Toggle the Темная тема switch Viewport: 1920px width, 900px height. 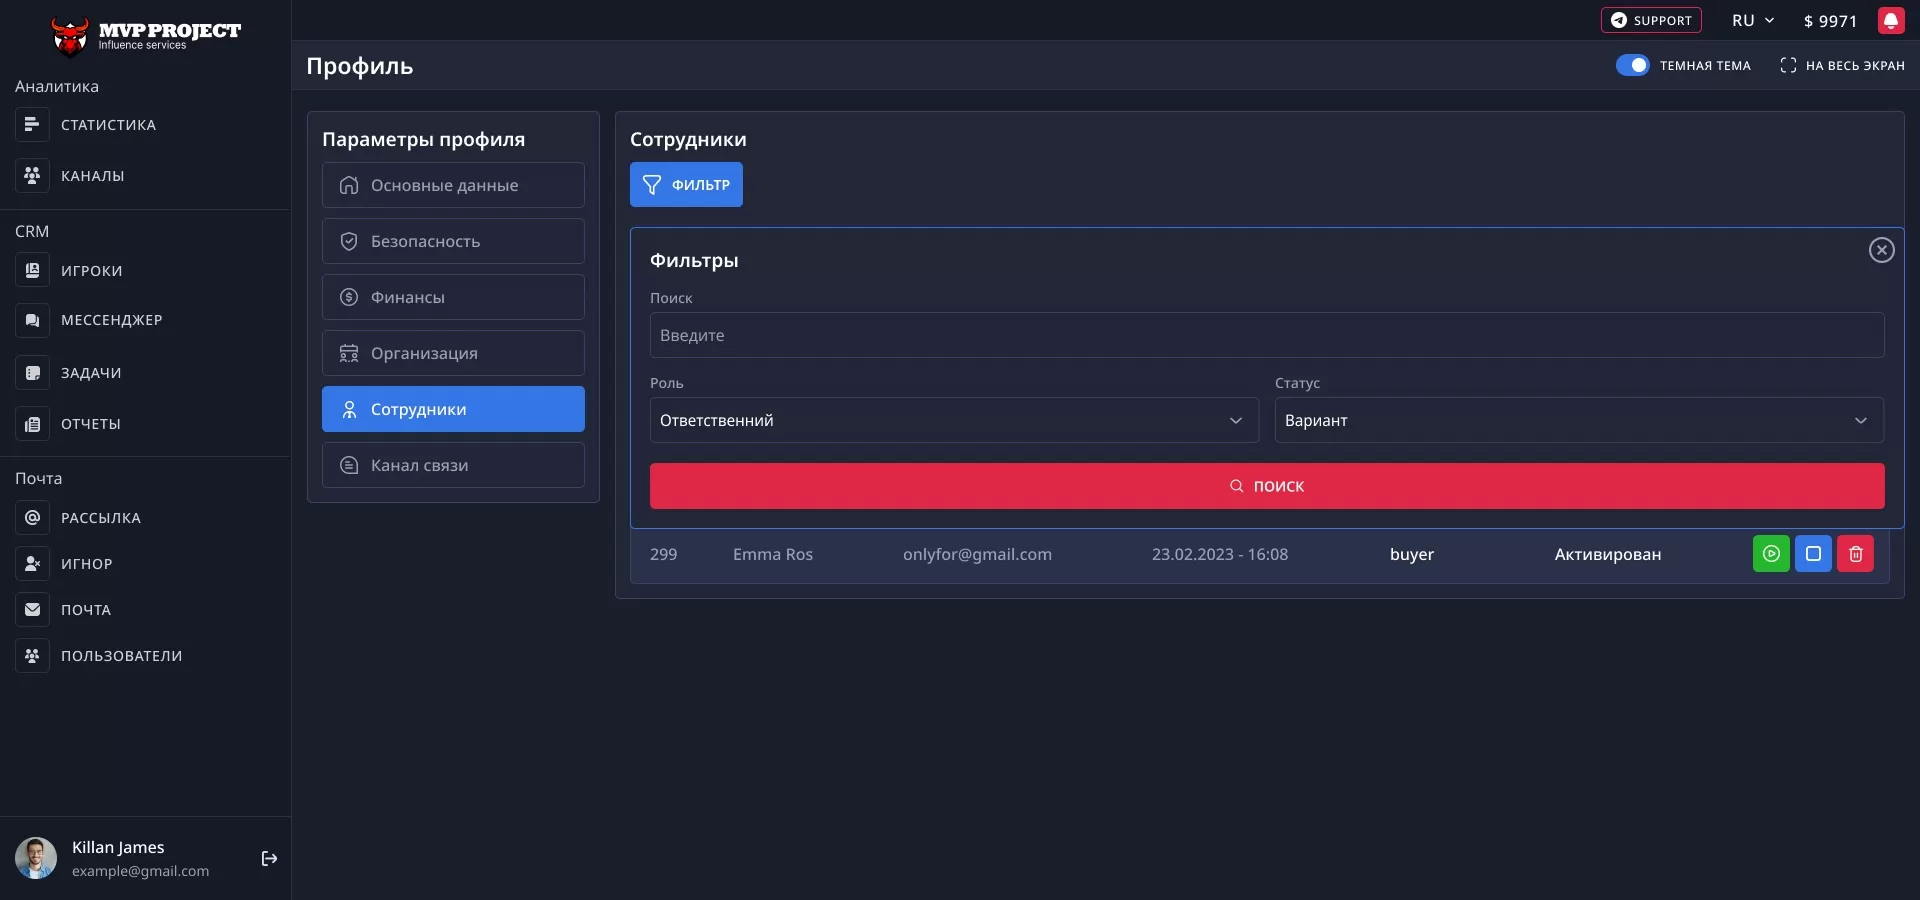1632,65
